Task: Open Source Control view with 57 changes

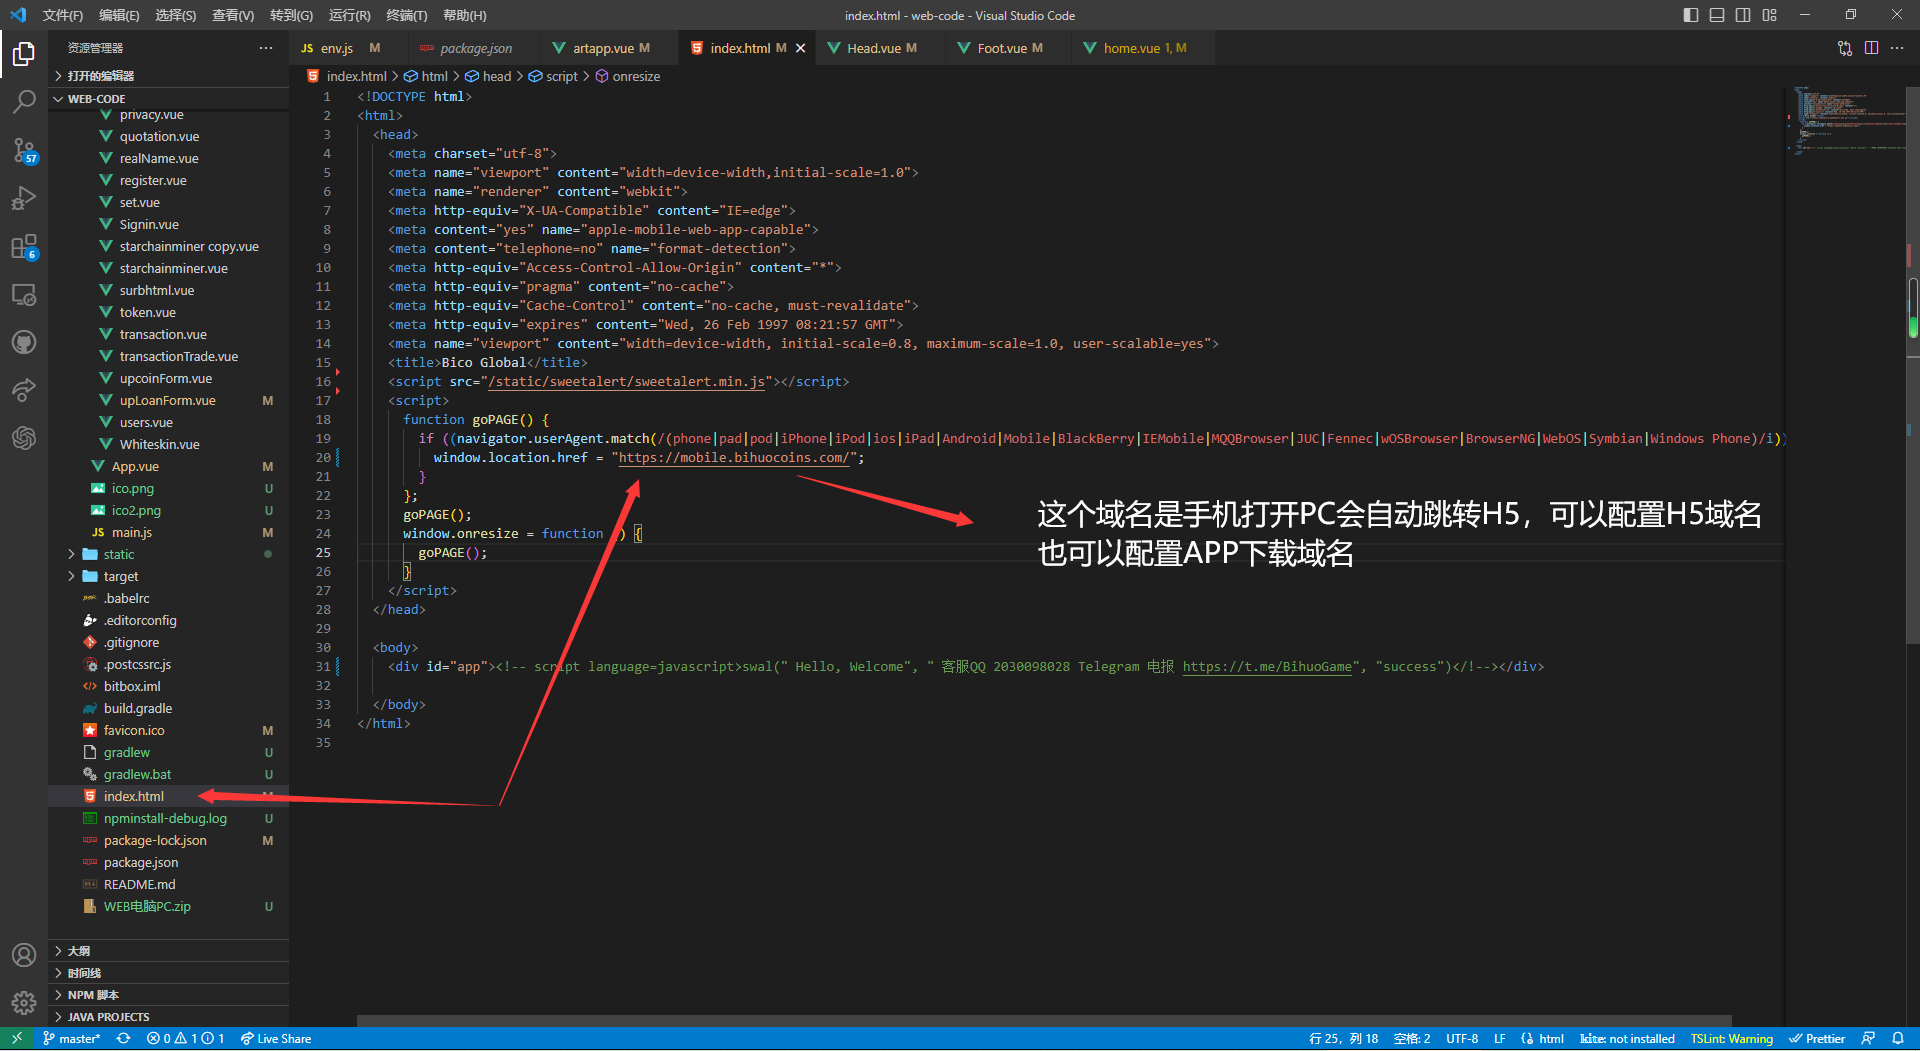Action: click(x=24, y=150)
